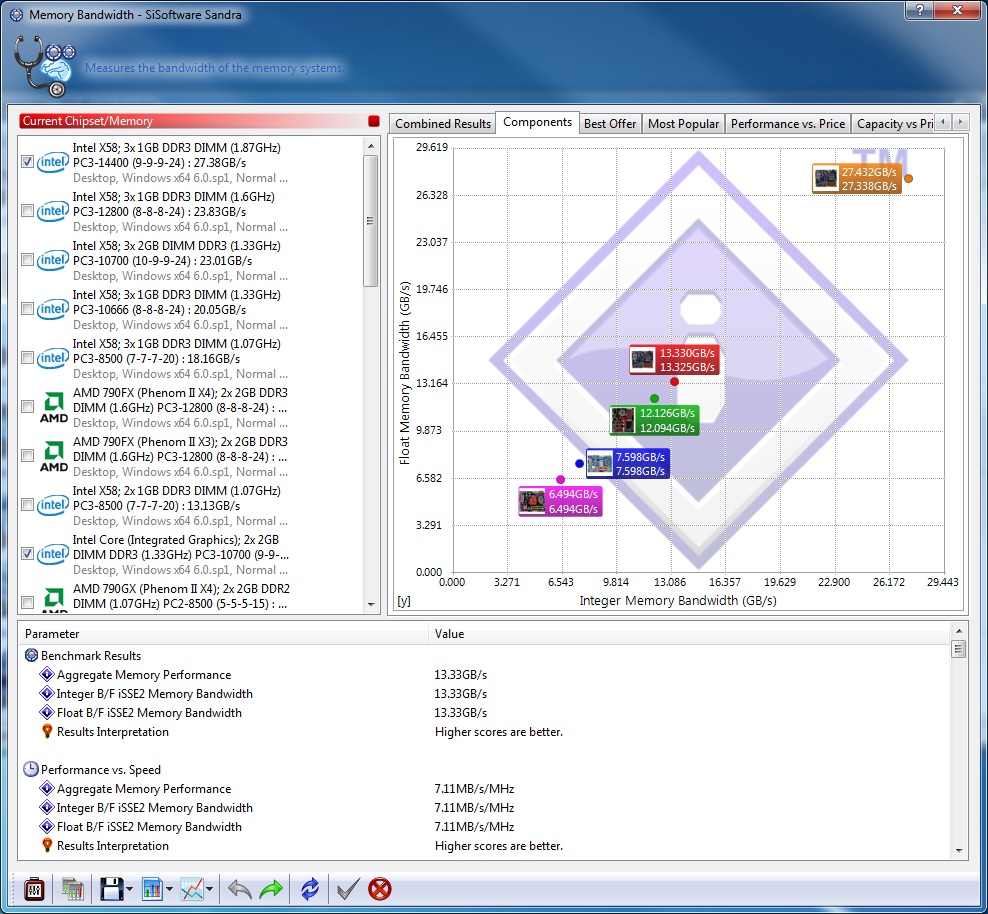Viewport: 988px width, 914px height.
Task: Click the AMD logo of Phenom II X3 790FX
Action: click(x=54, y=457)
